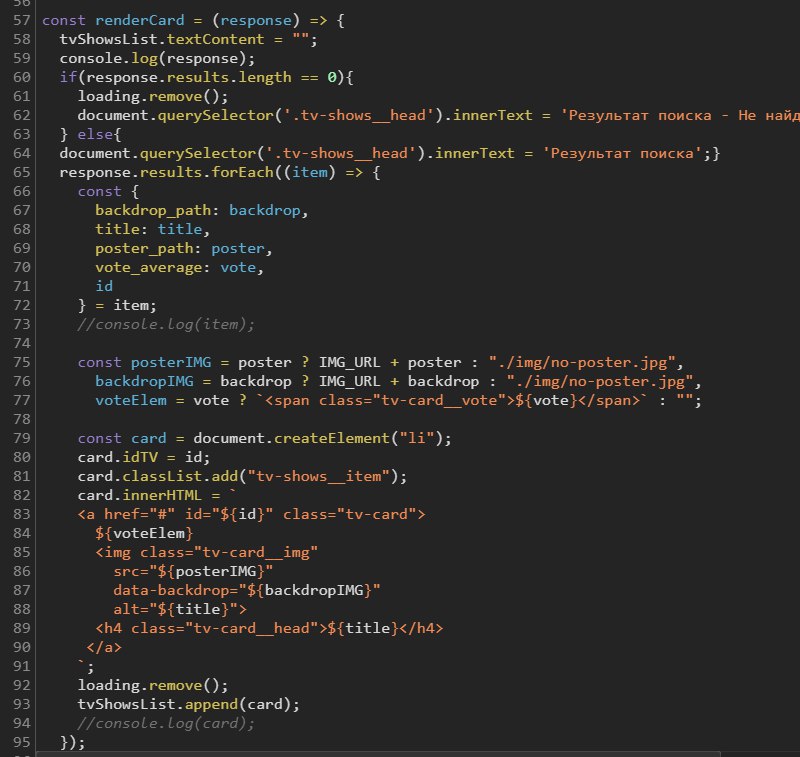Click card.innerHTML on line 82
Screen dimensions: 800x757
139,495
